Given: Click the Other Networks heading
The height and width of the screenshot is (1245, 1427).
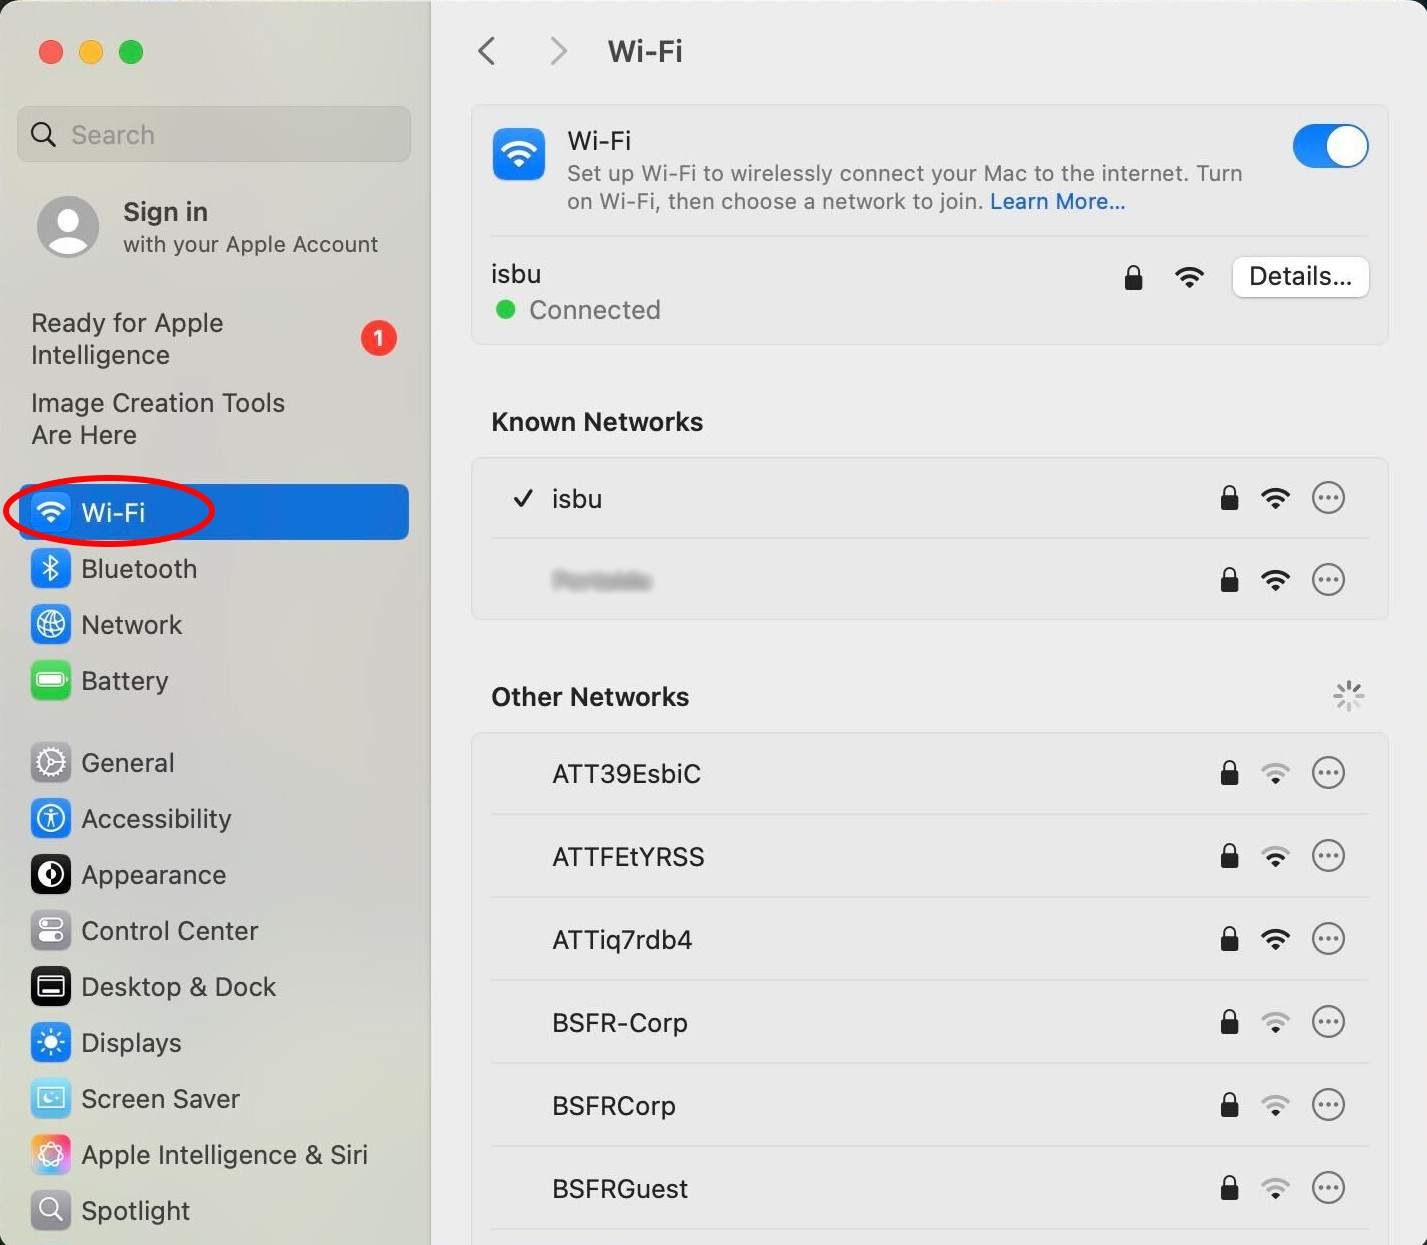Looking at the screenshot, I should pos(590,697).
